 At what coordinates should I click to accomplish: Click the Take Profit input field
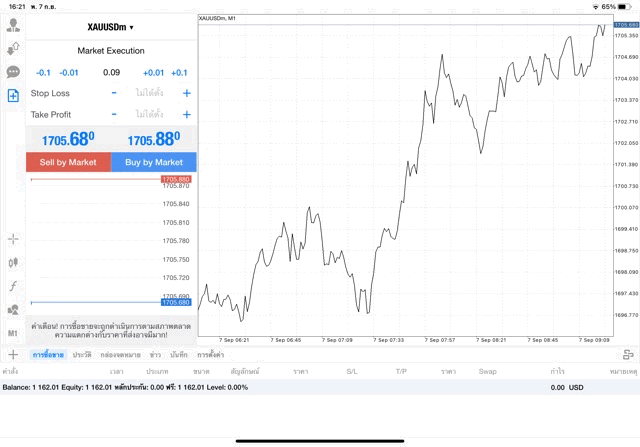coord(149,115)
